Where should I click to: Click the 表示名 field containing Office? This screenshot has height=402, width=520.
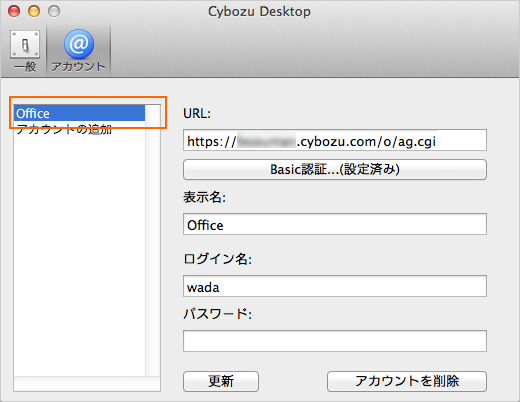coord(335,224)
